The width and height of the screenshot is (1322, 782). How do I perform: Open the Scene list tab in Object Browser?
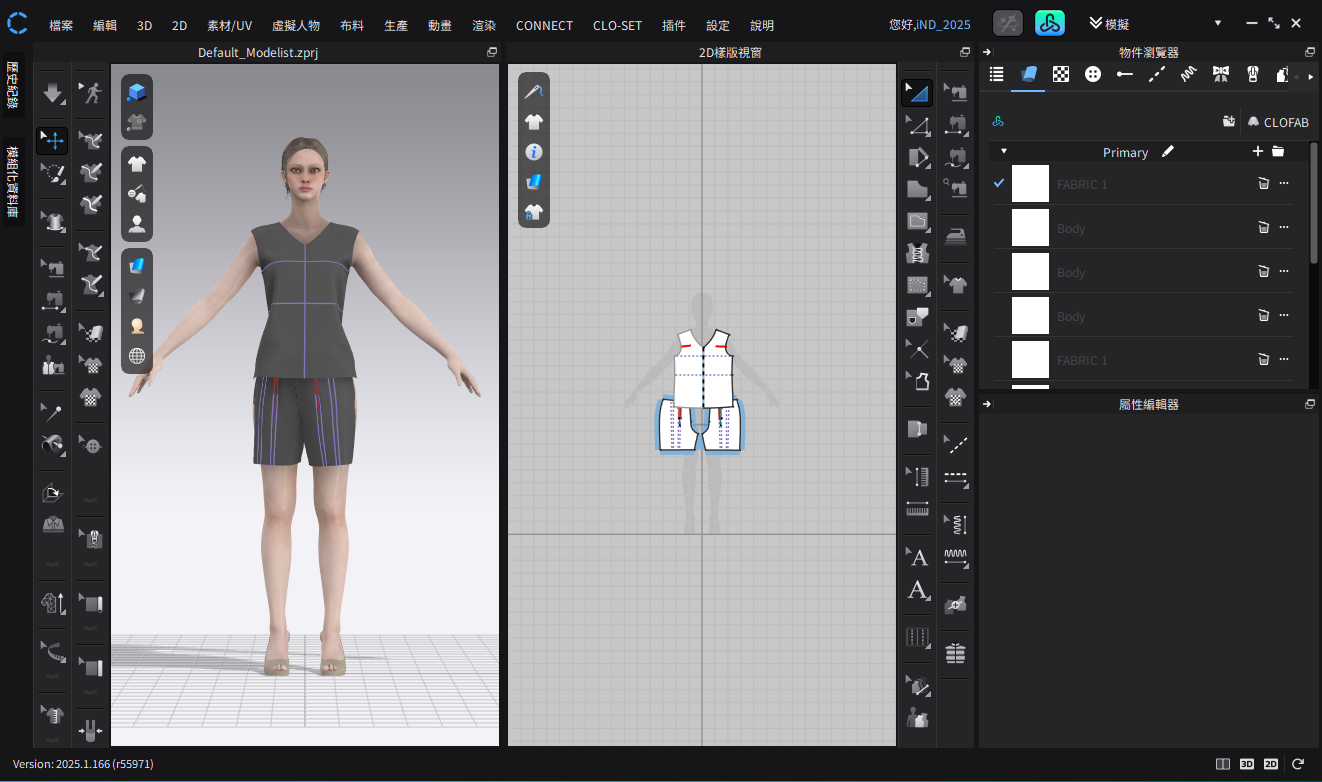pos(996,74)
